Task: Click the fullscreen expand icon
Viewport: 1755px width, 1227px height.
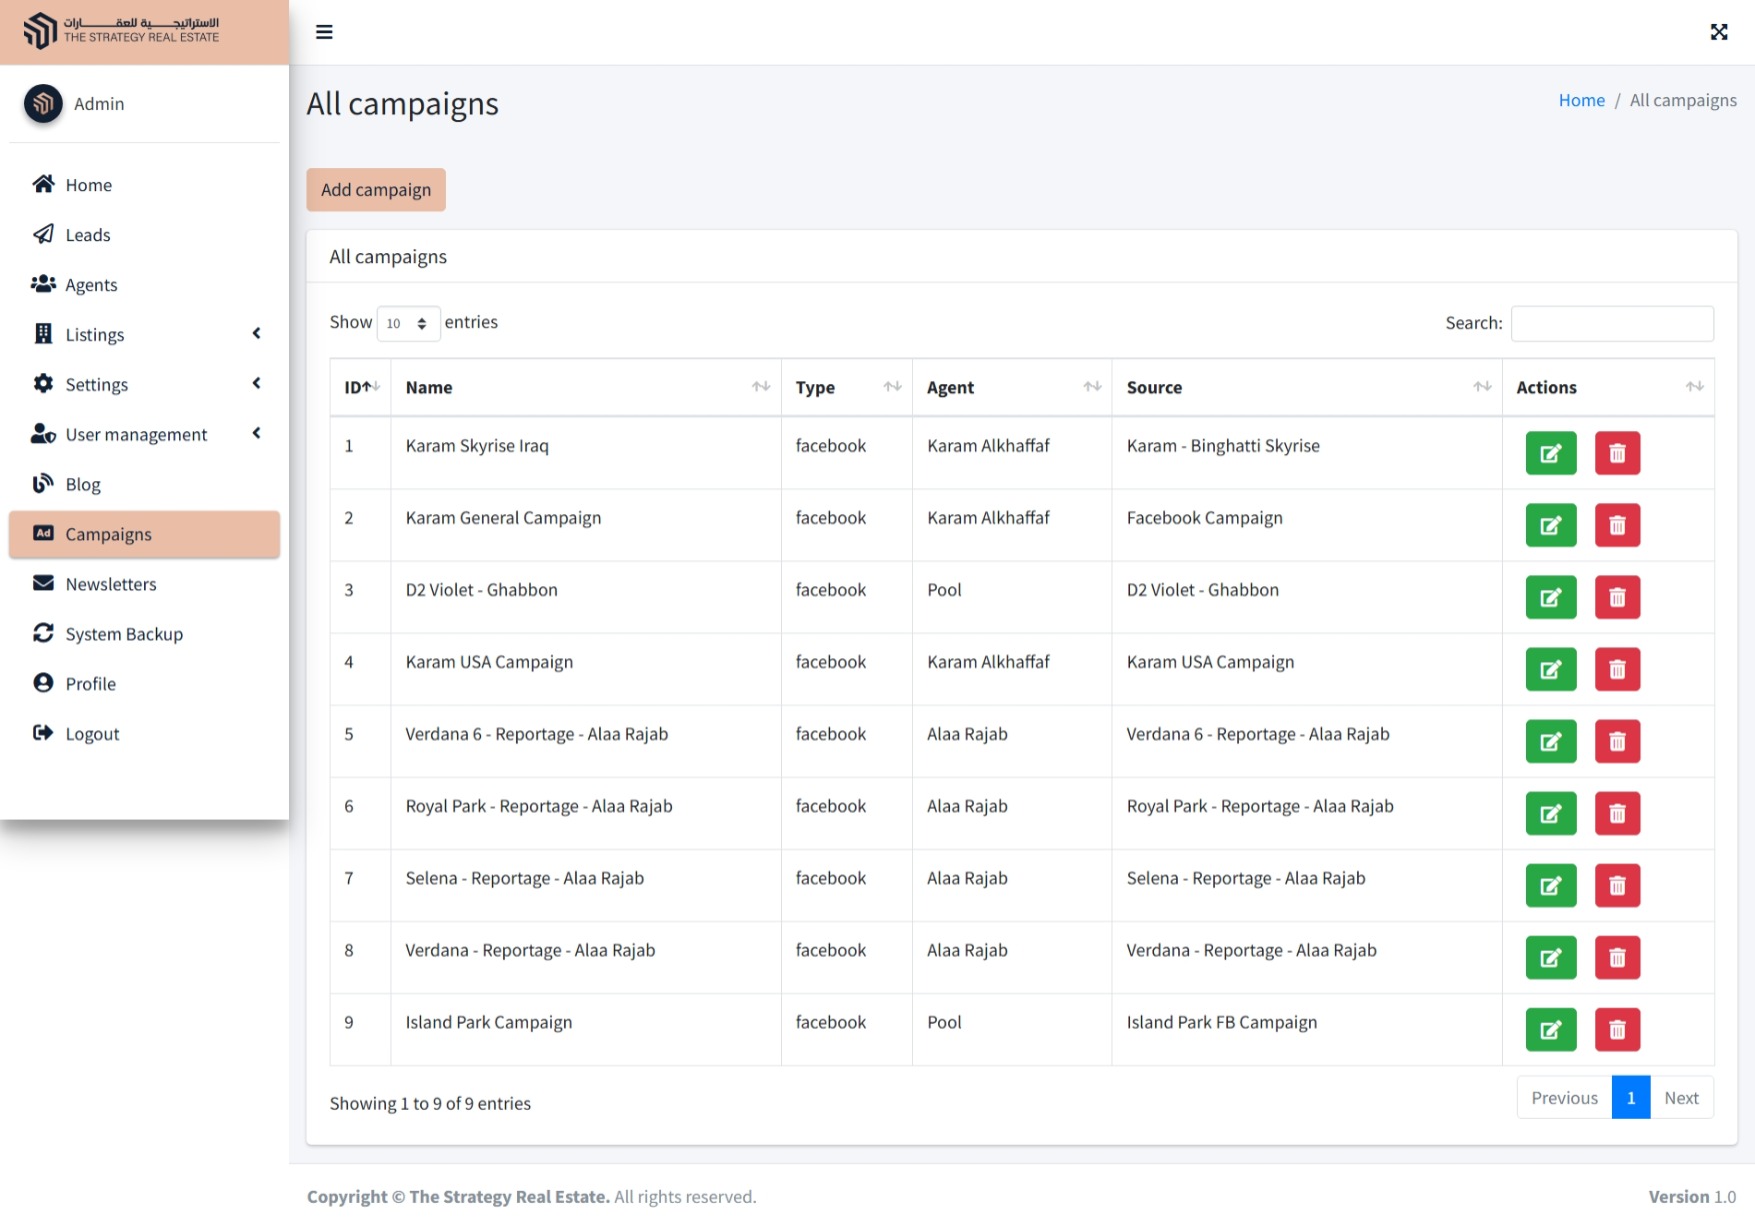Action: tap(1718, 32)
